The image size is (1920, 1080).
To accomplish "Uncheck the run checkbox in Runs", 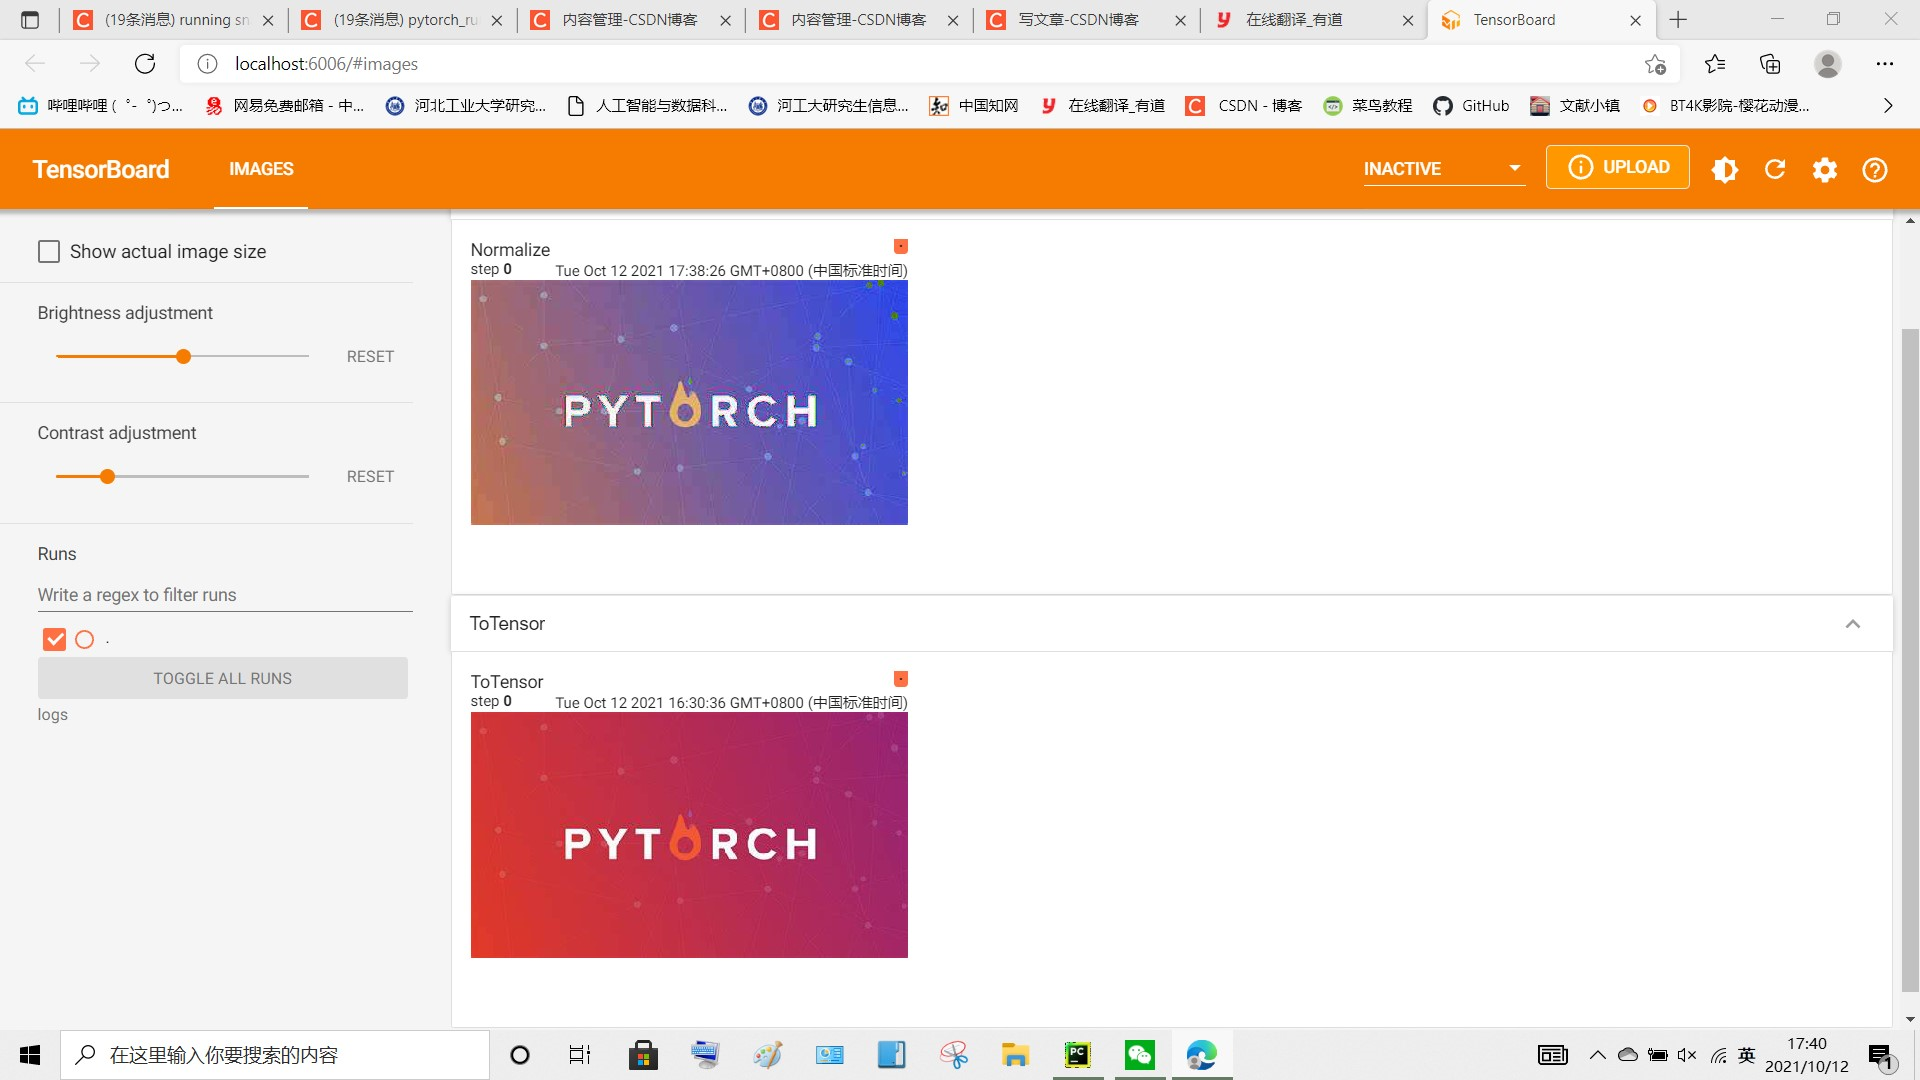I will [x=54, y=639].
